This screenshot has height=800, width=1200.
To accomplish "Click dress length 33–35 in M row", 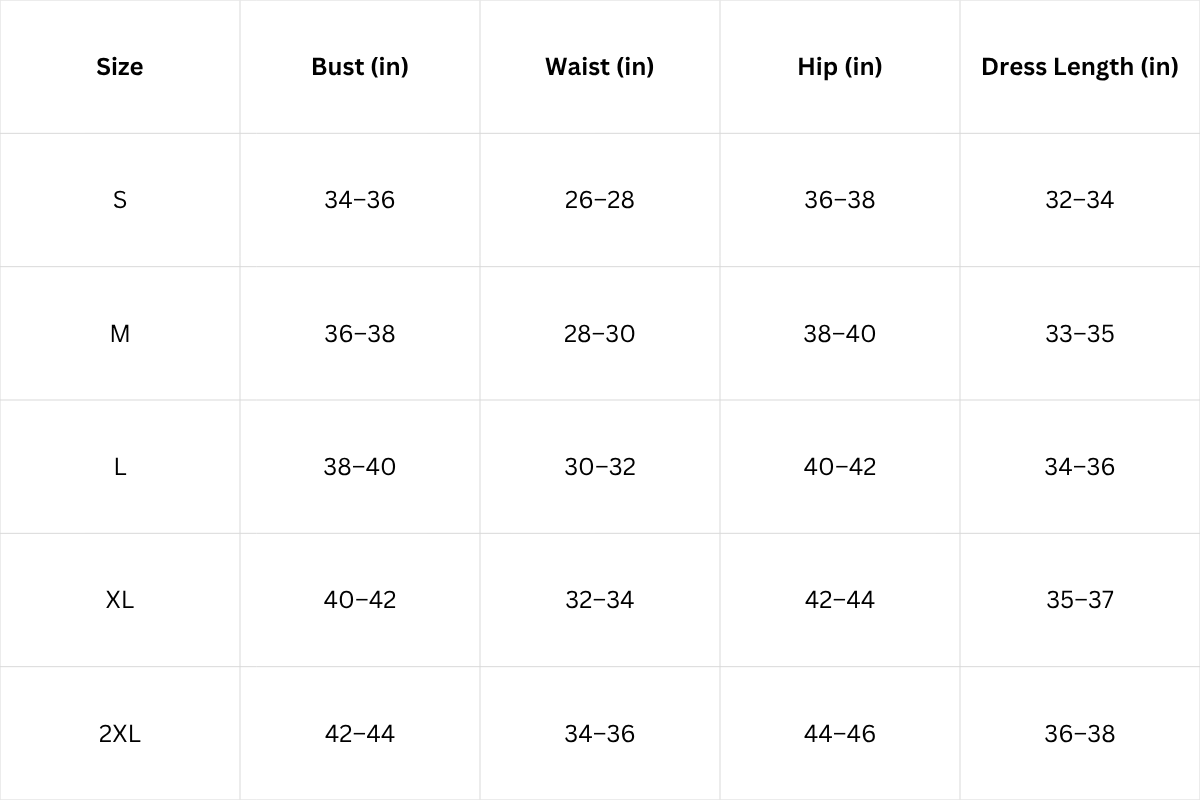I will [1079, 334].
